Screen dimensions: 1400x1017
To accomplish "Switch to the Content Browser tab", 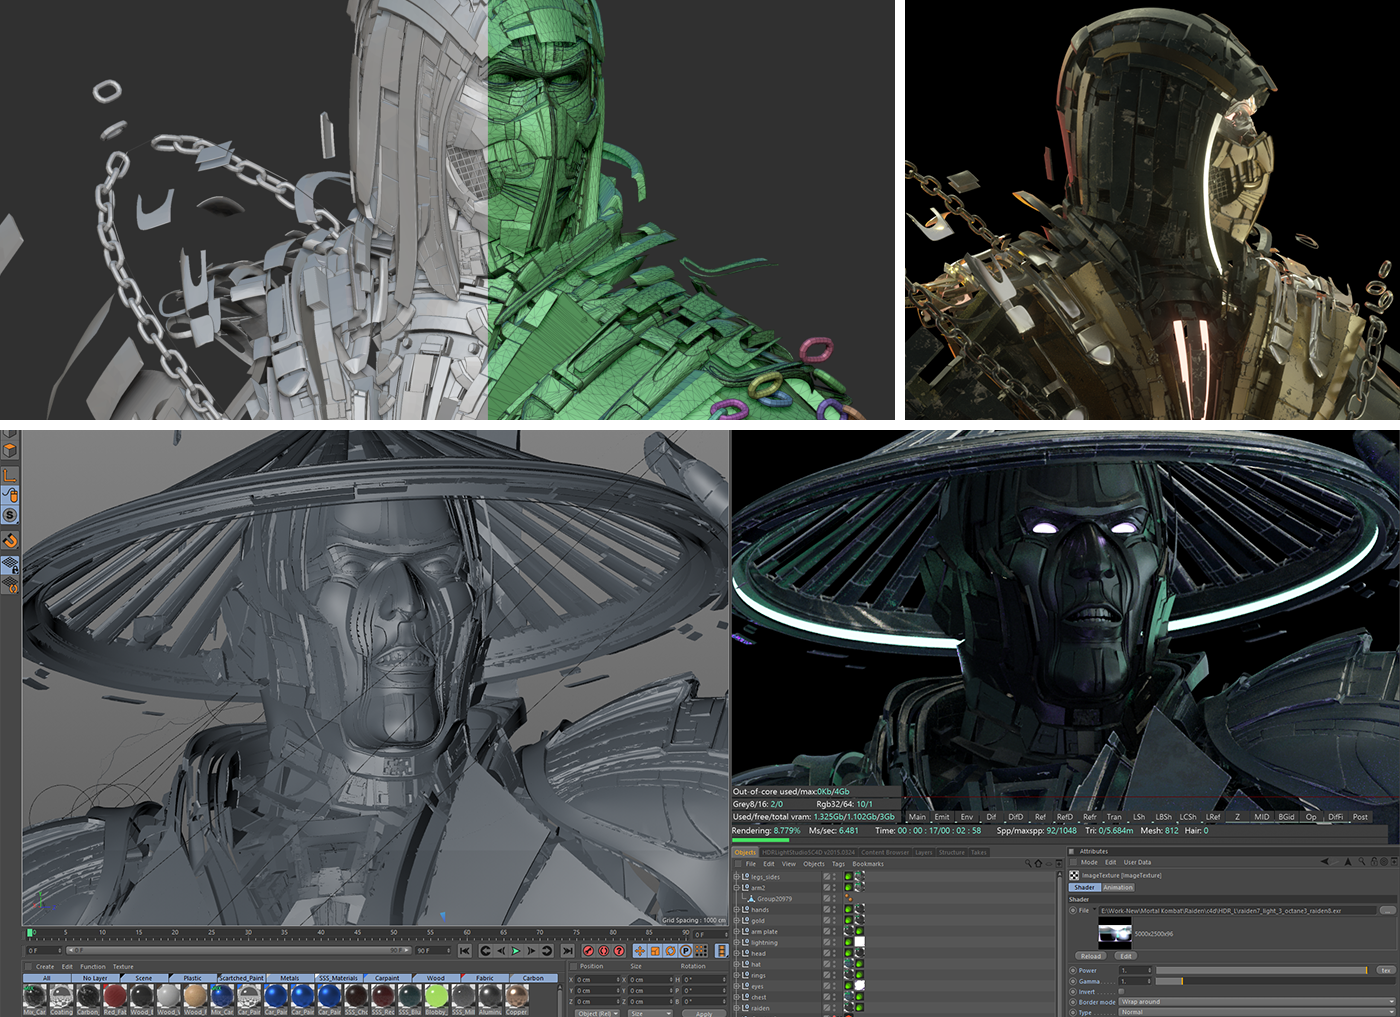I will pyautogui.click(x=885, y=853).
